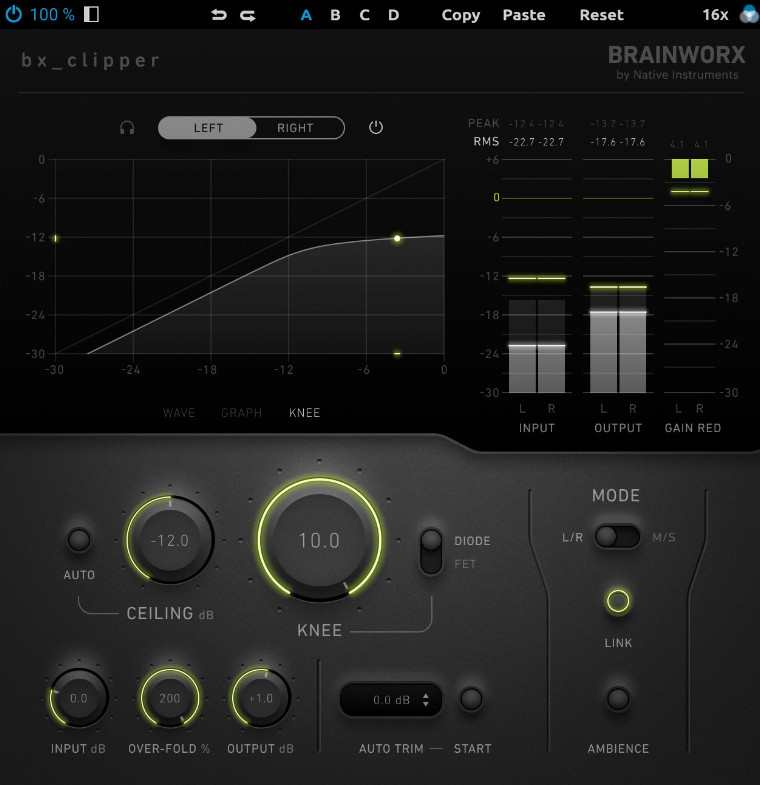
Task: Toggle the LINK button
Action: click(618, 601)
